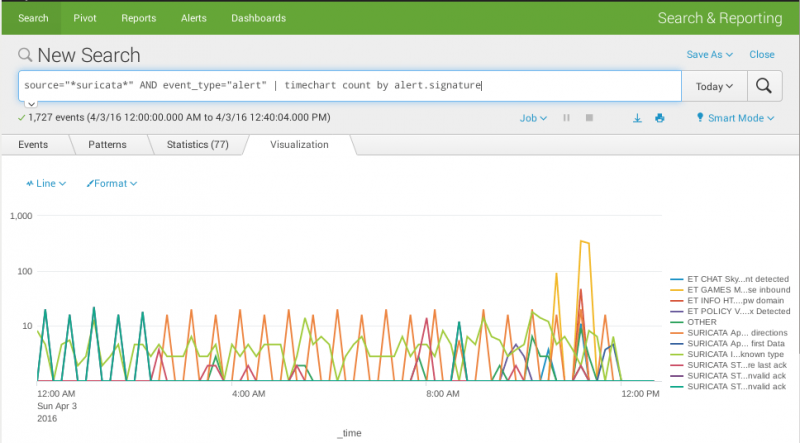Open the Patterns tab
The image size is (800, 443).
coord(107,145)
